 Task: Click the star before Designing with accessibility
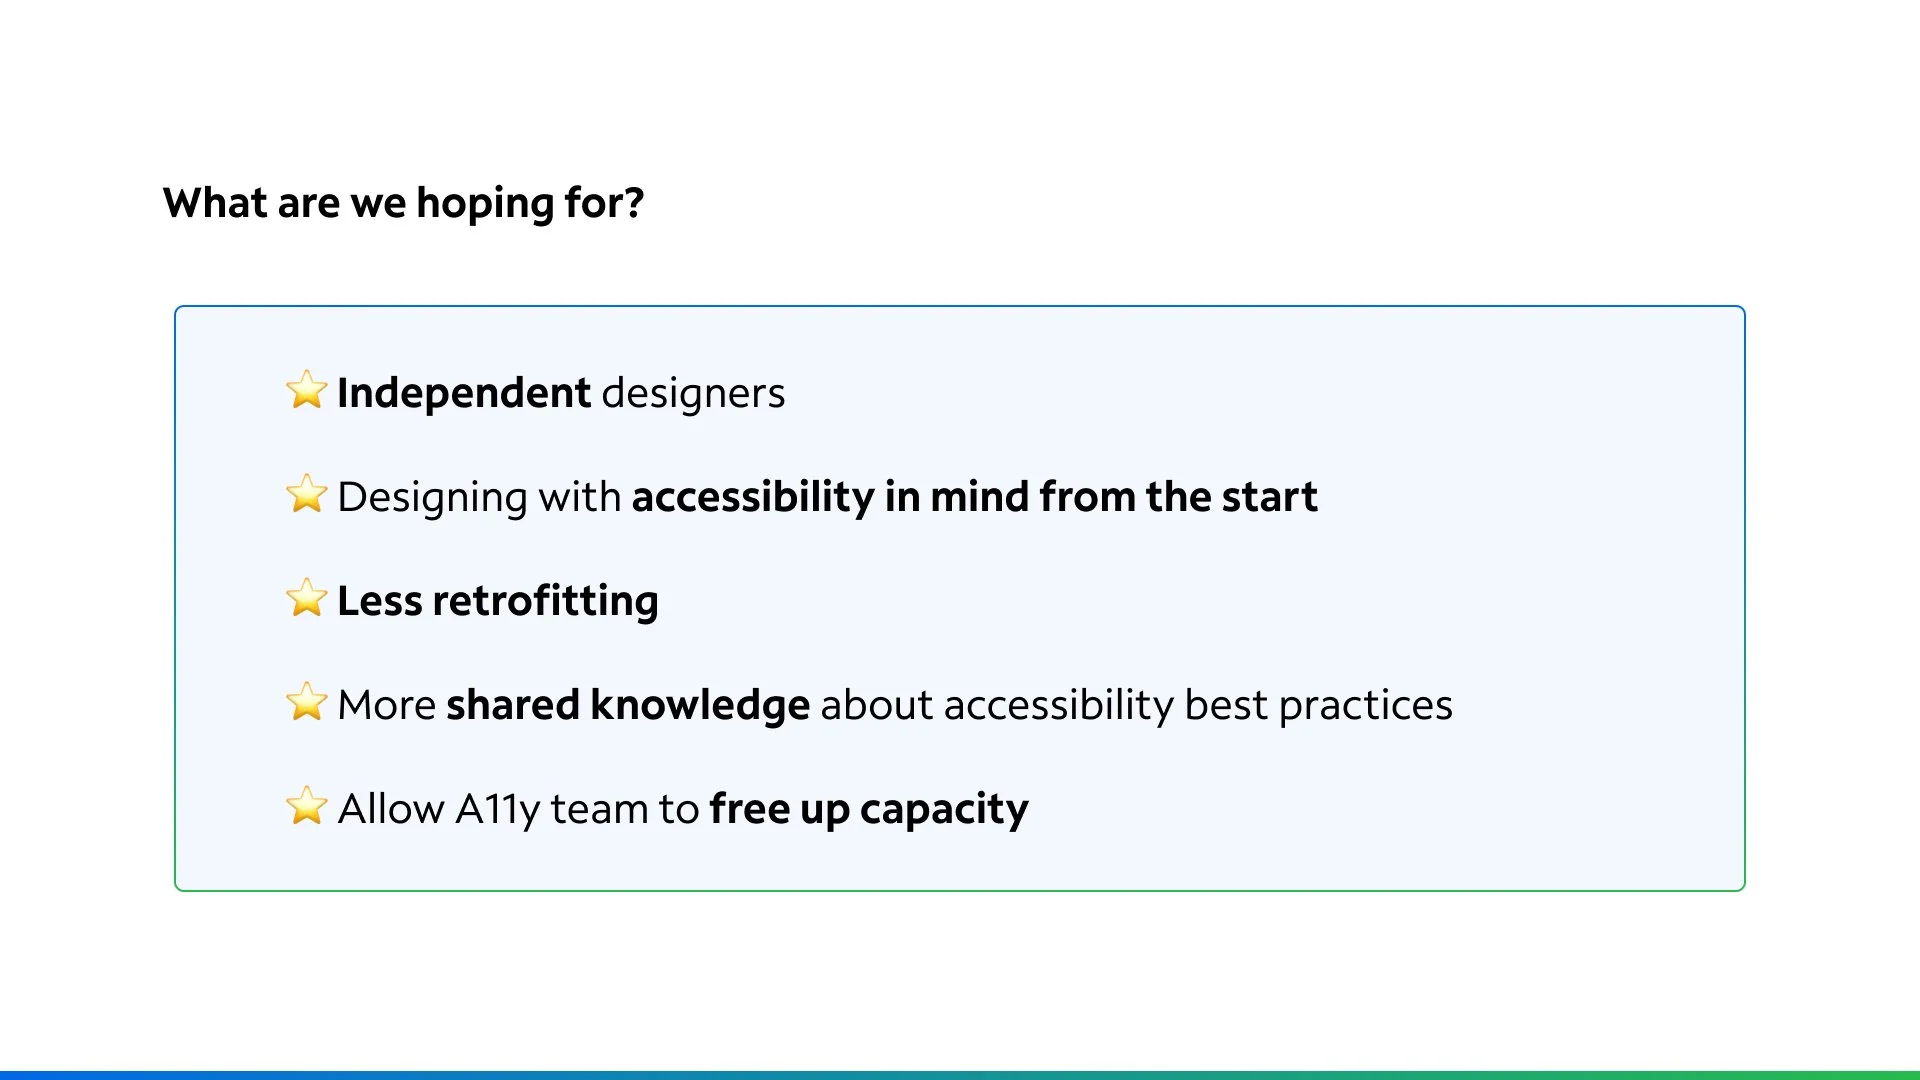306,494
